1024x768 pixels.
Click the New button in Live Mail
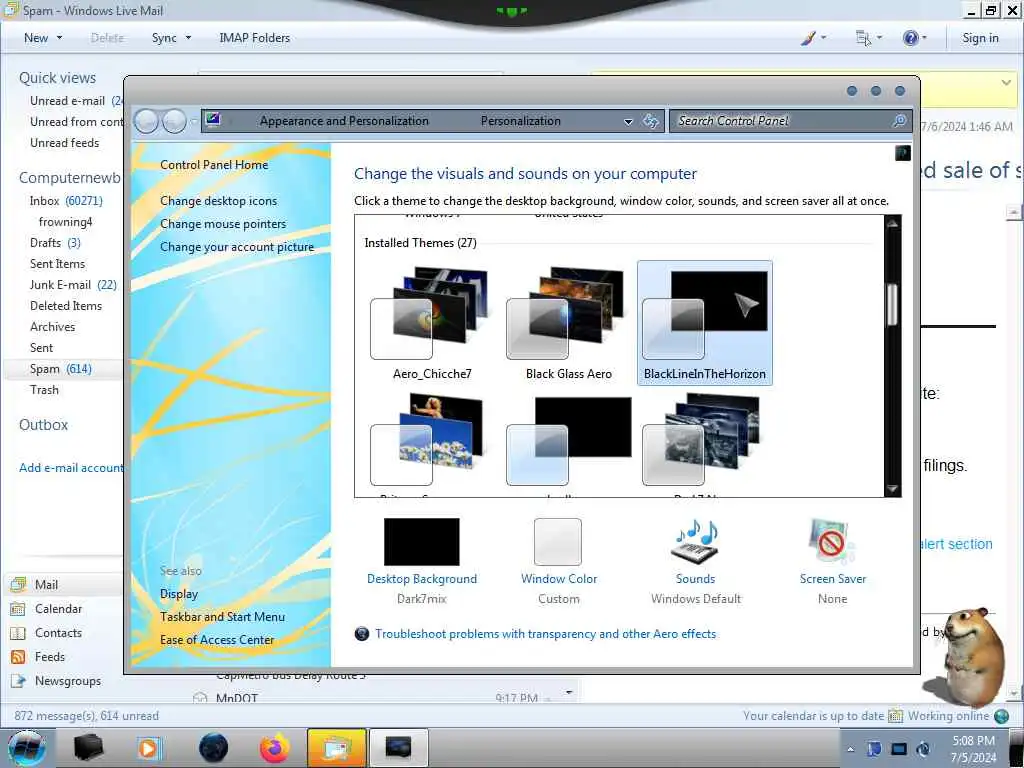tap(36, 38)
